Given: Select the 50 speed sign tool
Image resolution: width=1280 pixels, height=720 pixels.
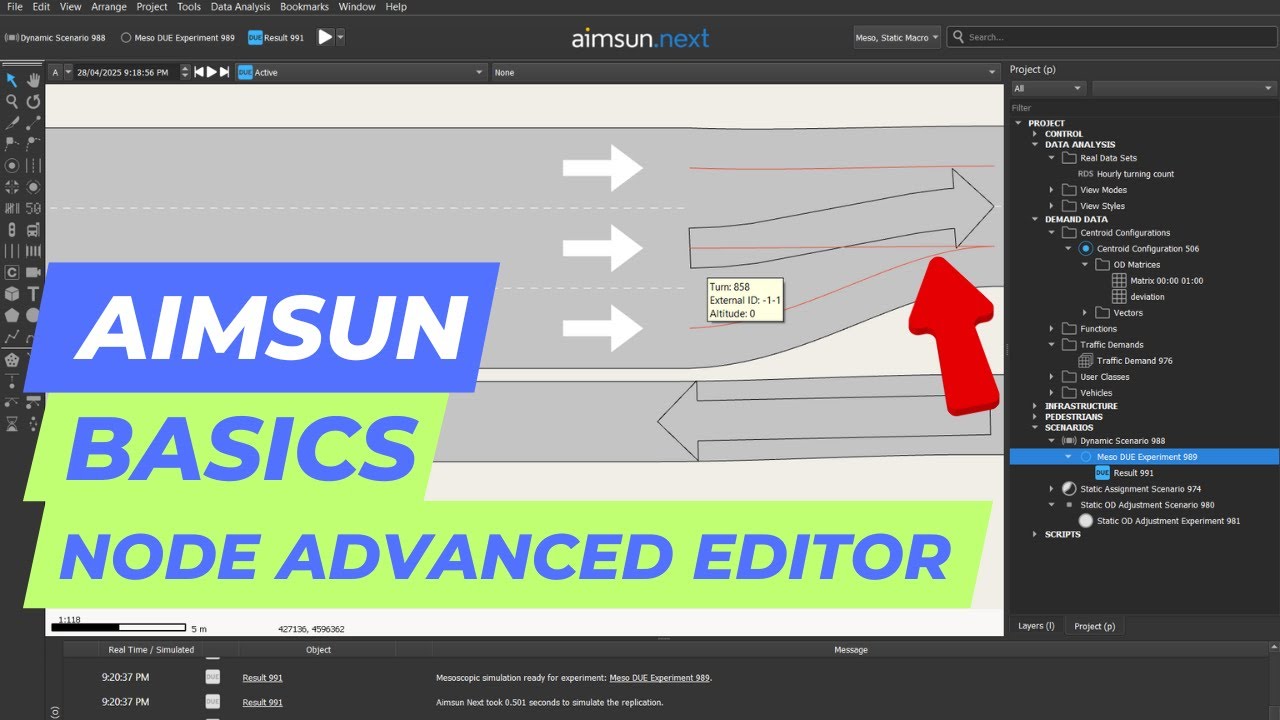Looking at the screenshot, I should pos(33,208).
